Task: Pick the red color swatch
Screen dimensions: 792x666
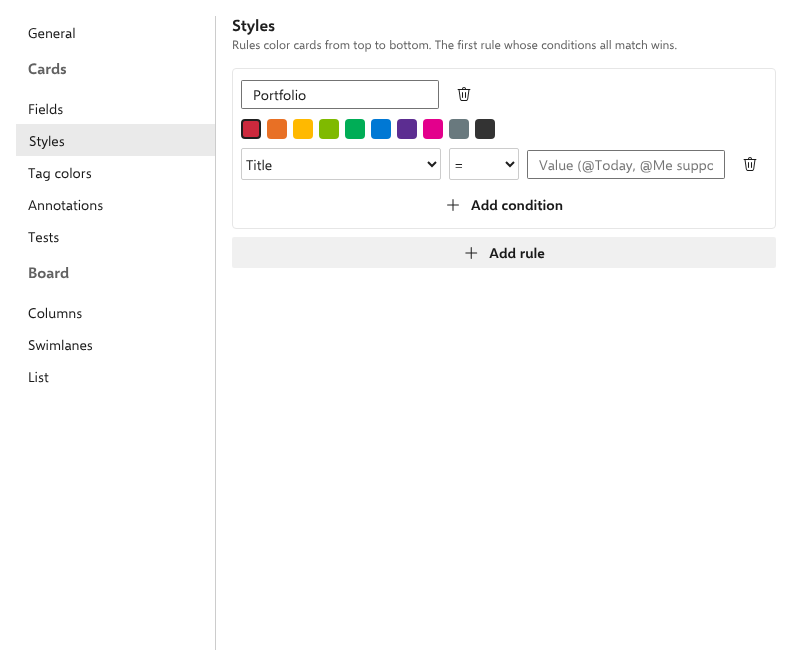Action: [x=251, y=129]
